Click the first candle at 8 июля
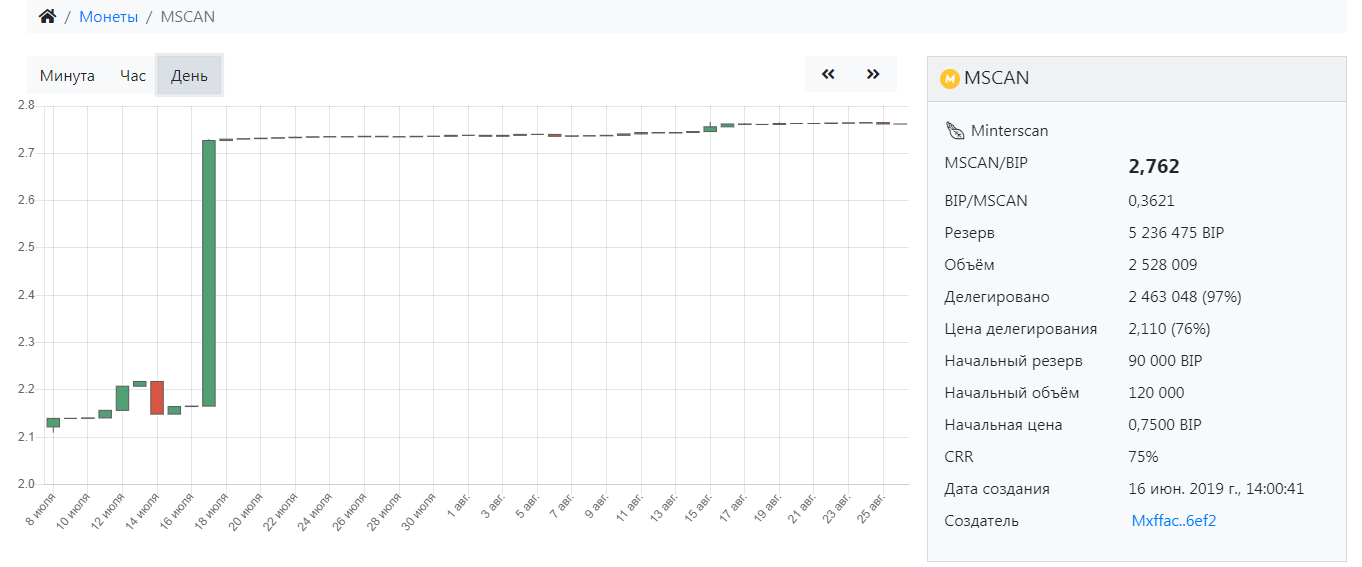This screenshot has height=567, width=1362. (53, 422)
